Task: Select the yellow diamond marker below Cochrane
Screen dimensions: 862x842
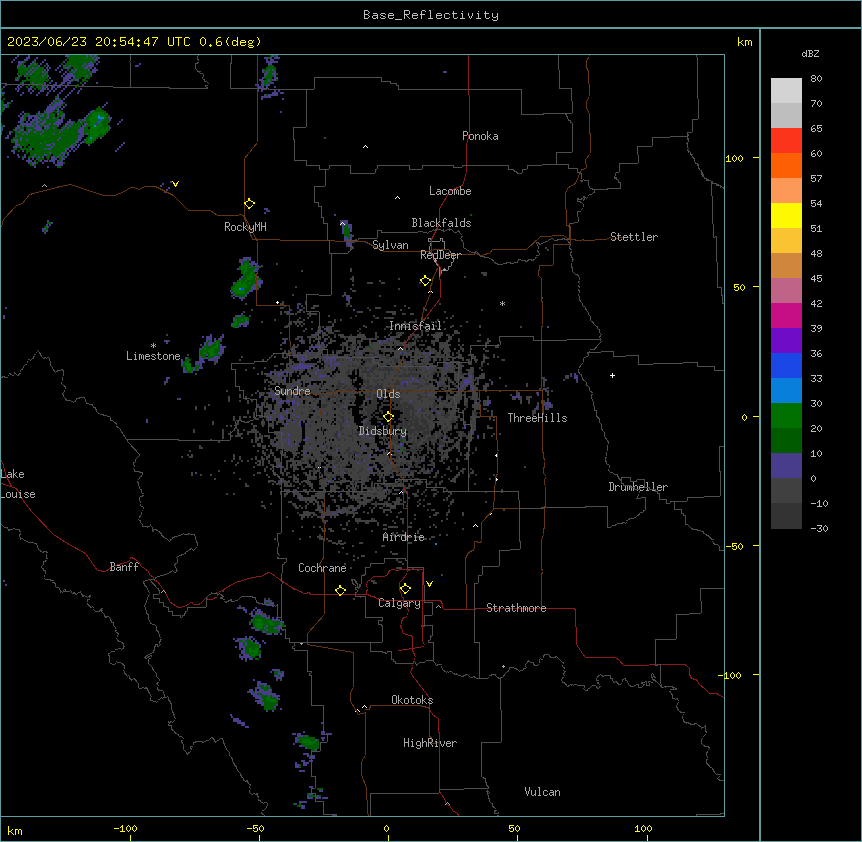Action: click(x=340, y=590)
